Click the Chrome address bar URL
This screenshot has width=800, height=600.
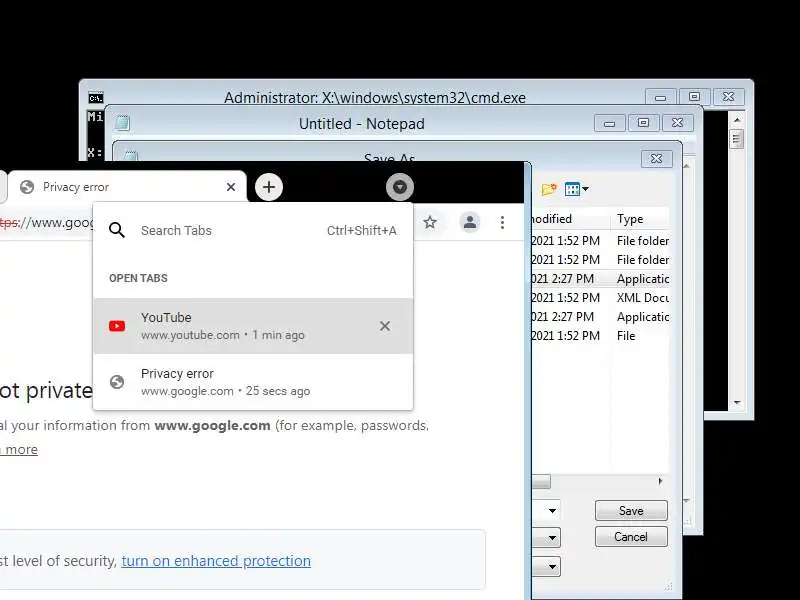point(47,222)
